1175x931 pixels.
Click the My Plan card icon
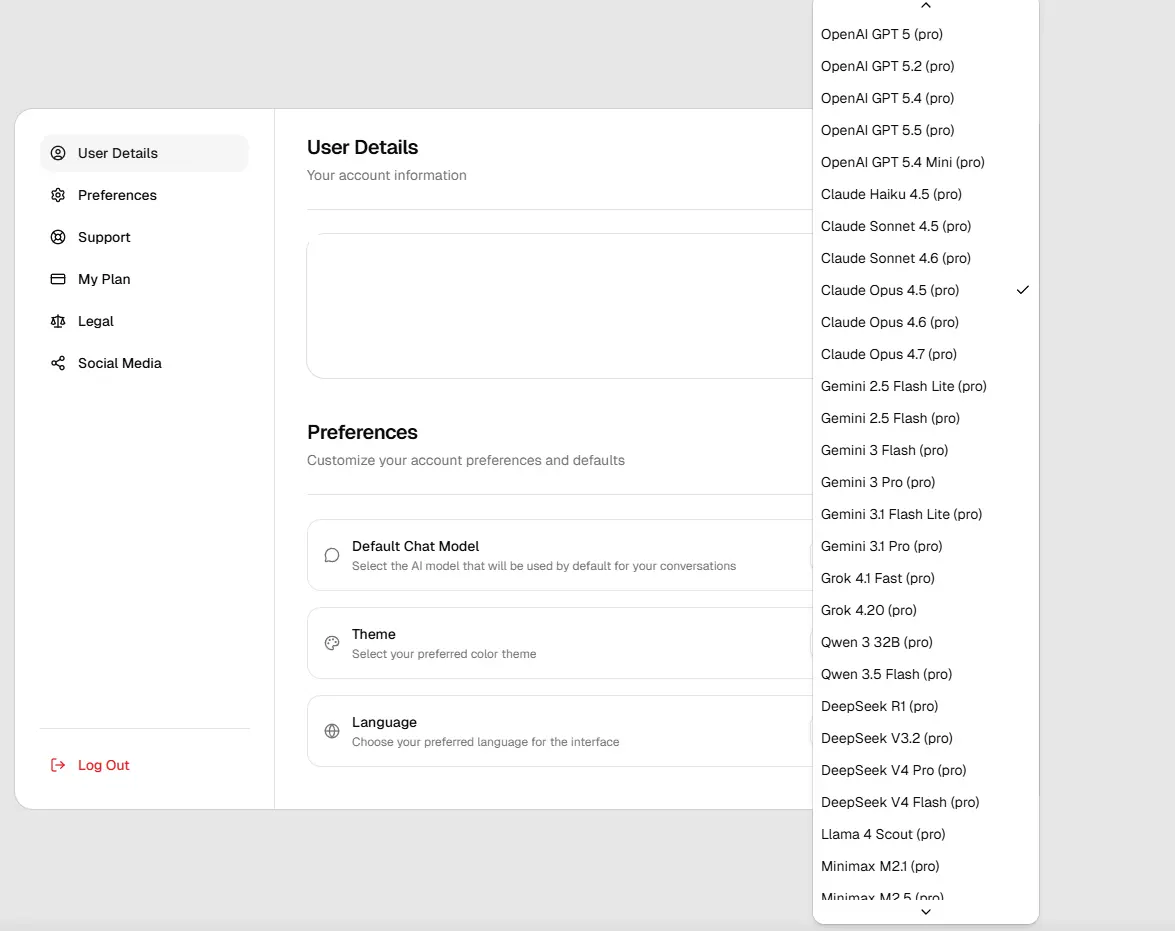(x=58, y=279)
